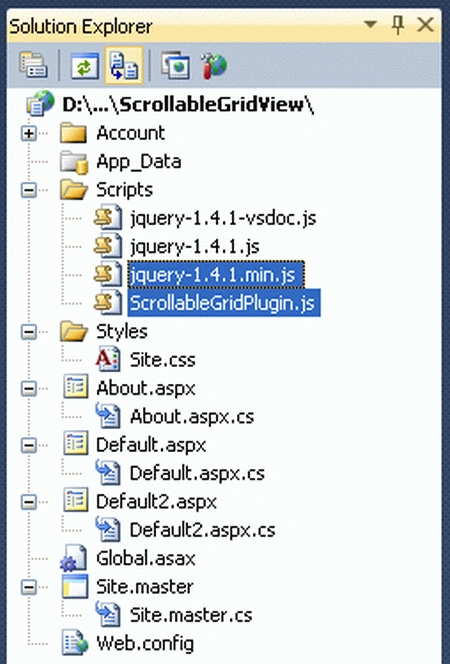Open the ASP.NET Configuration tool icon
Image resolution: width=450 pixels, height=664 pixels.
[x=214, y=66]
